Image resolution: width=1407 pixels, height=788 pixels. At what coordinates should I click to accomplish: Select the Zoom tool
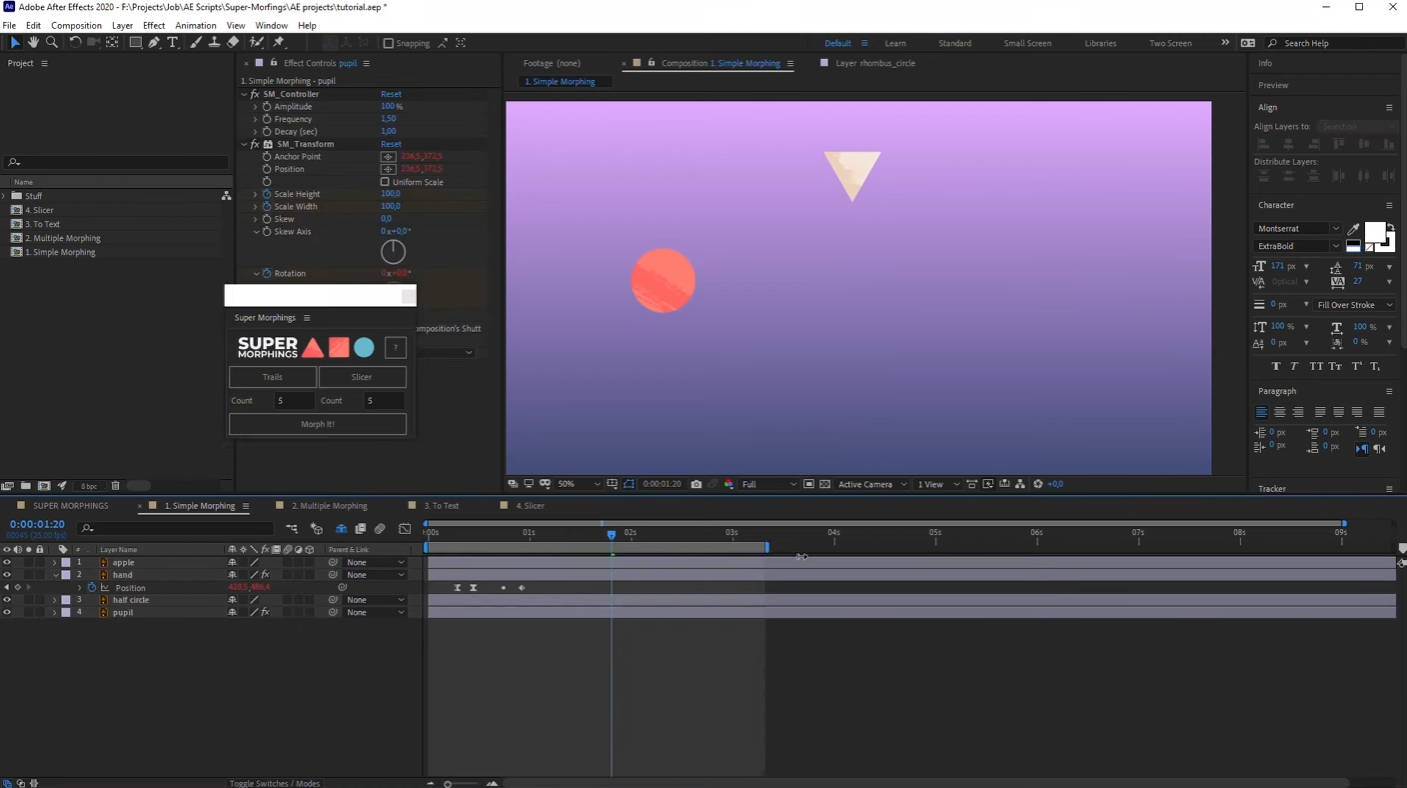coord(50,42)
